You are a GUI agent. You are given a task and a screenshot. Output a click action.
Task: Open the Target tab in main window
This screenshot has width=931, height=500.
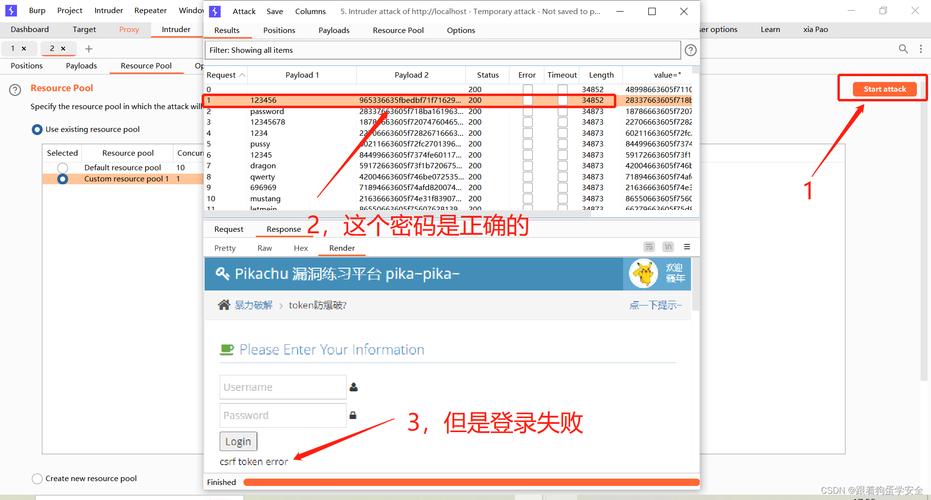click(x=84, y=29)
